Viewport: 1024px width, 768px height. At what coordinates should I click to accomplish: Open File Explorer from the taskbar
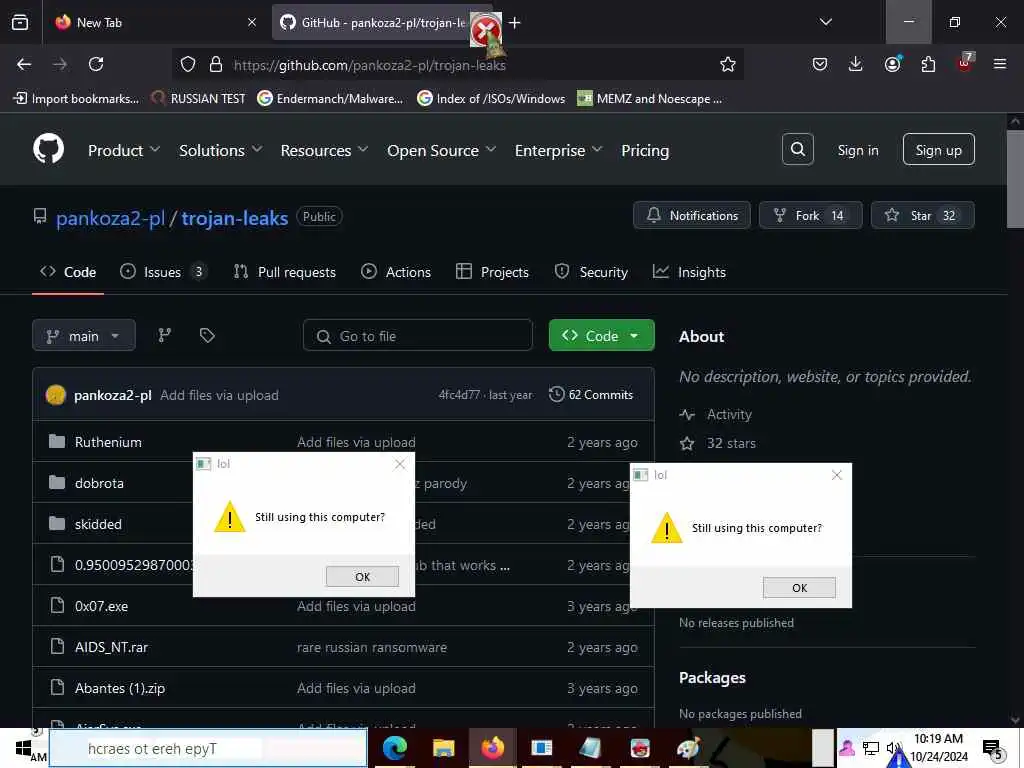(x=443, y=748)
